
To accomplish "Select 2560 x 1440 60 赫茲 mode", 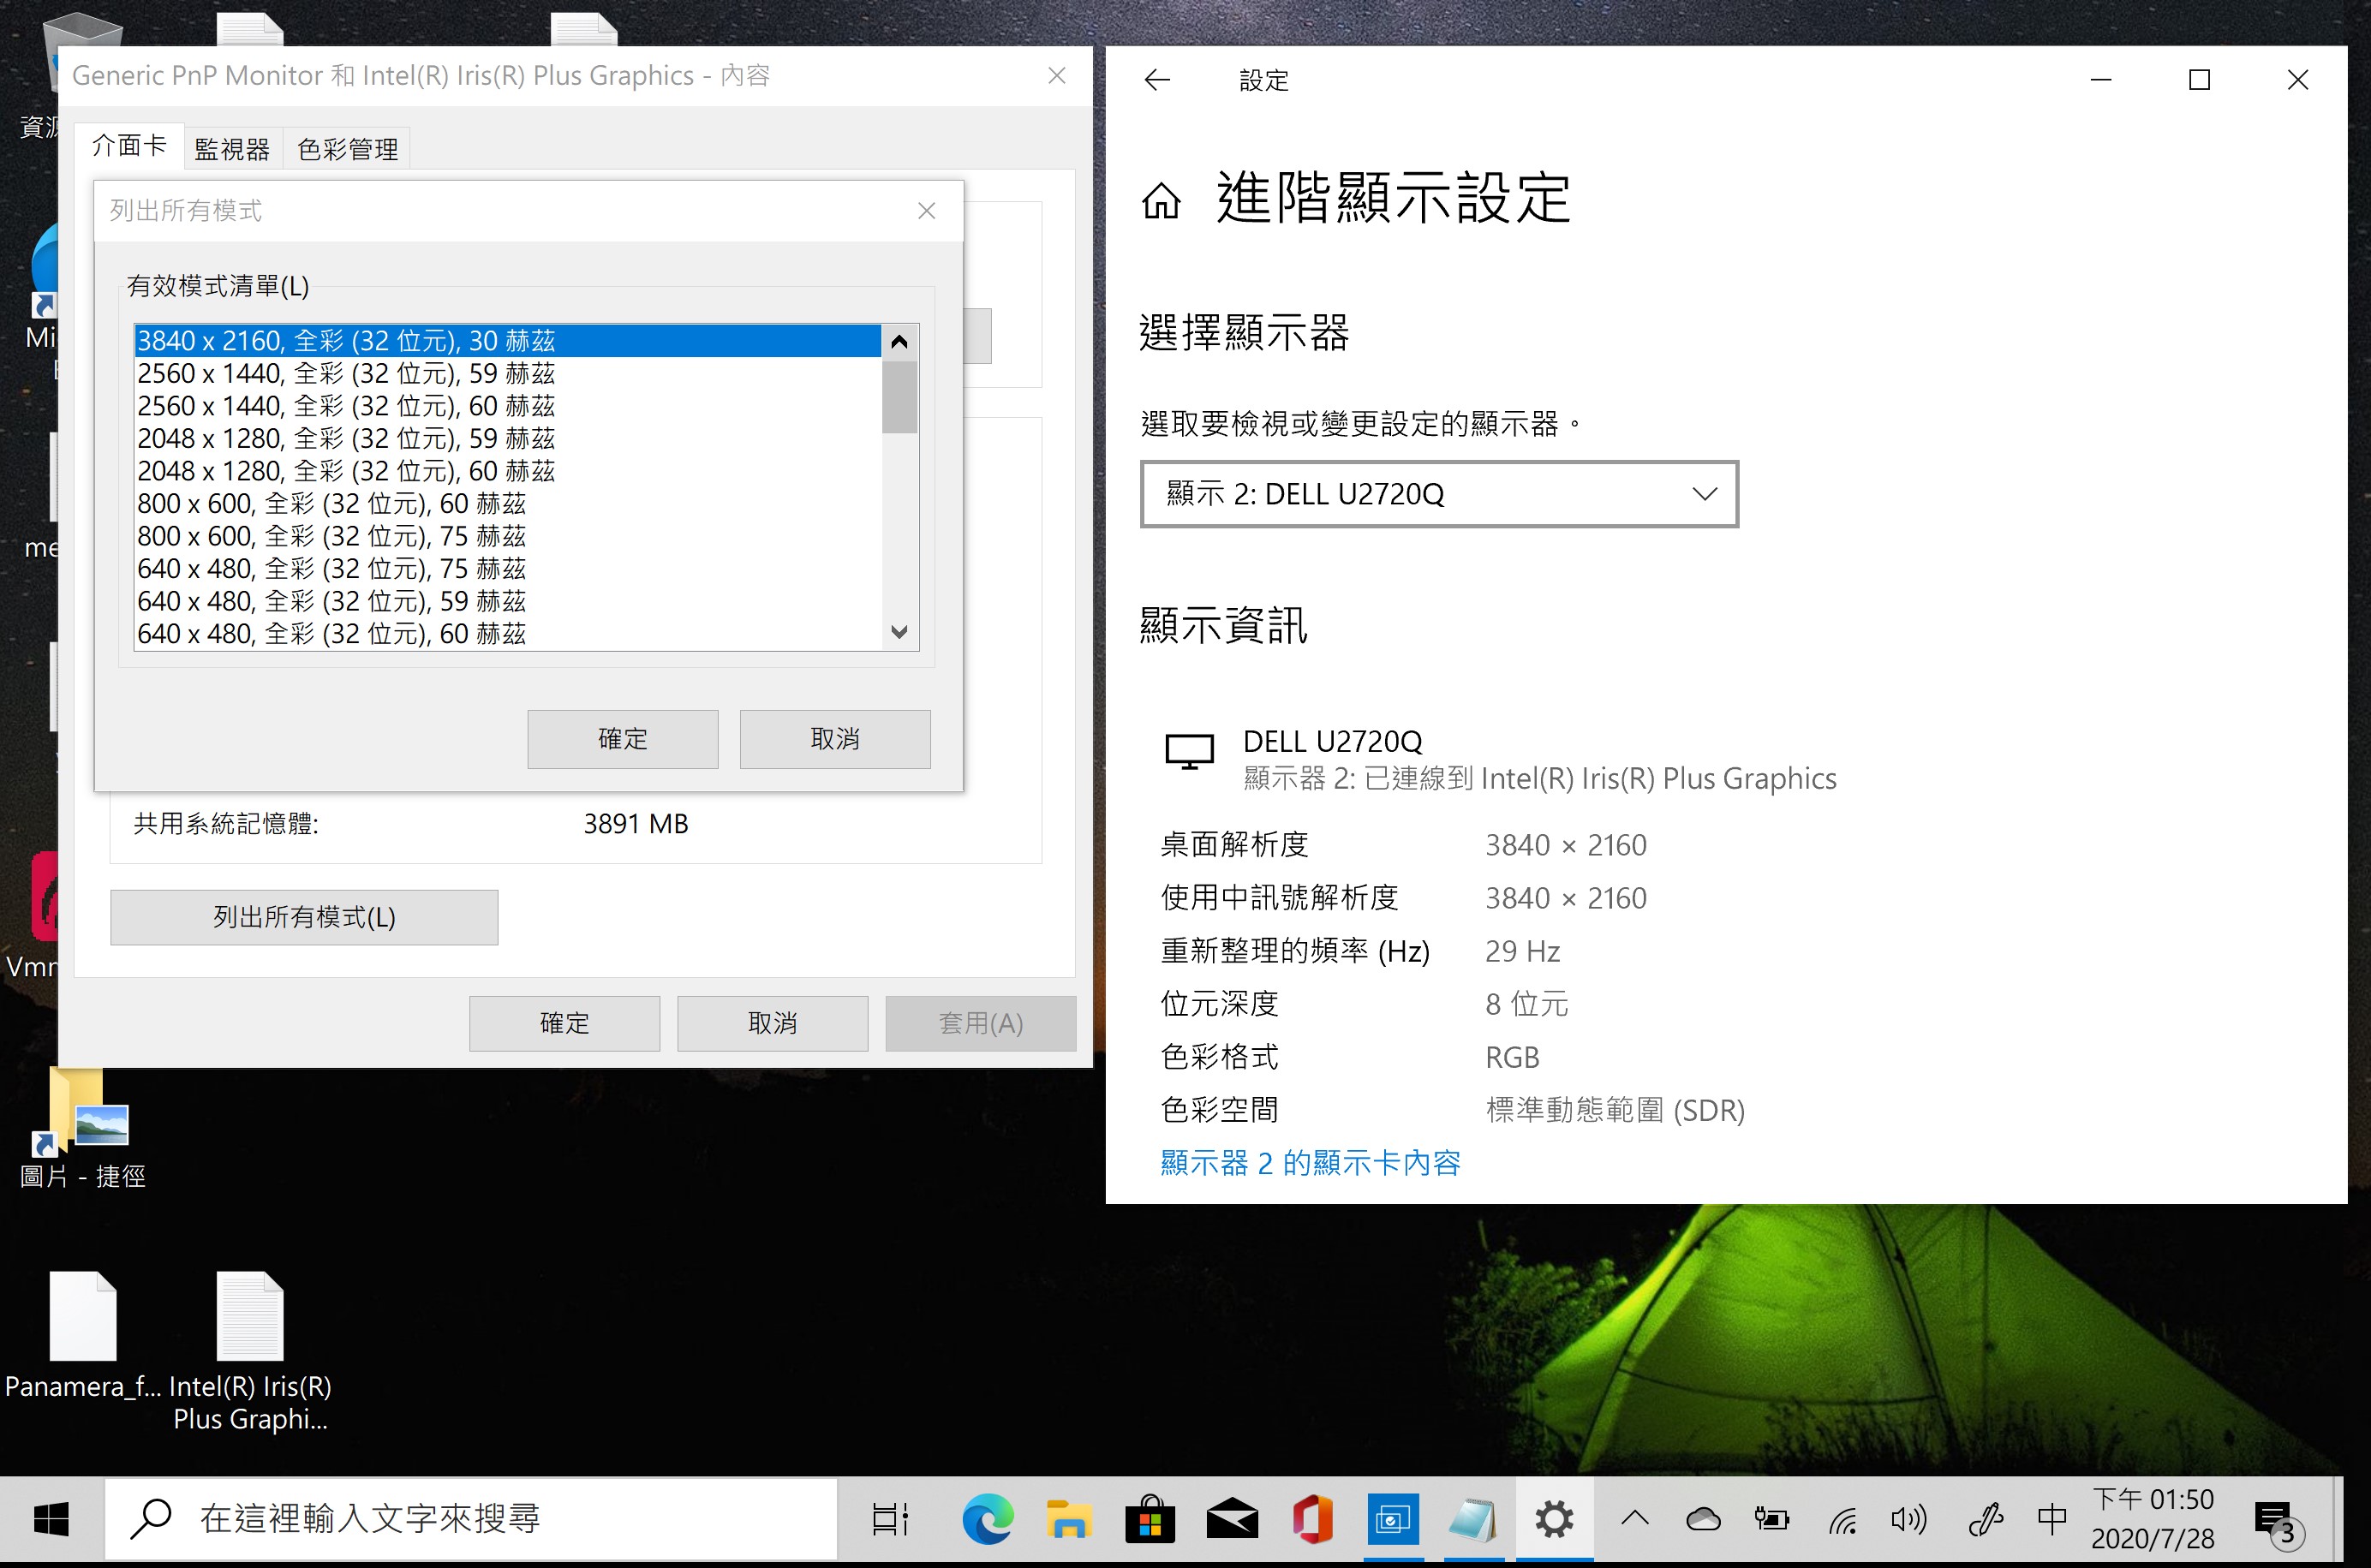I will (x=346, y=406).
